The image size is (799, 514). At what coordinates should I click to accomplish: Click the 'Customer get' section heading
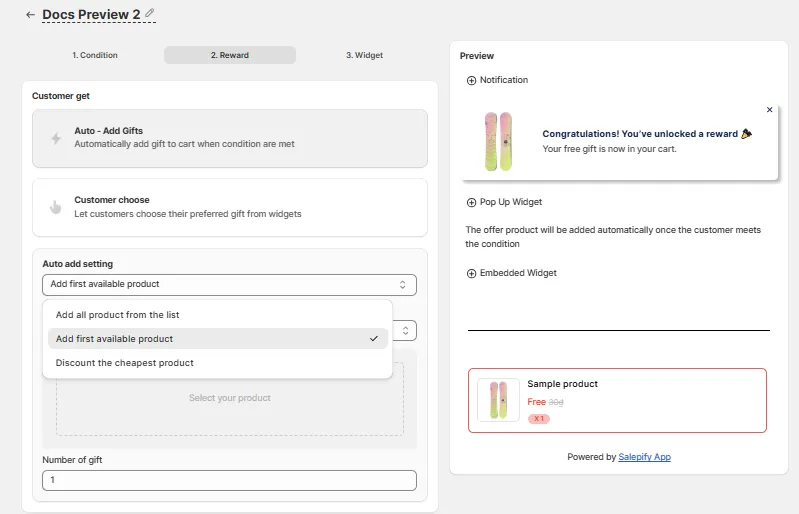point(61,96)
